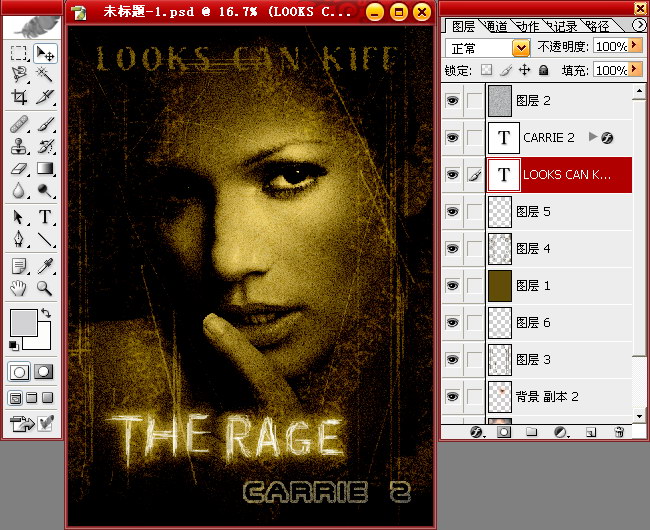Image resolution: width=650 pixels, height=530 pixels.
Task: Lock image pixels
Action: click(x=506, y=70)
